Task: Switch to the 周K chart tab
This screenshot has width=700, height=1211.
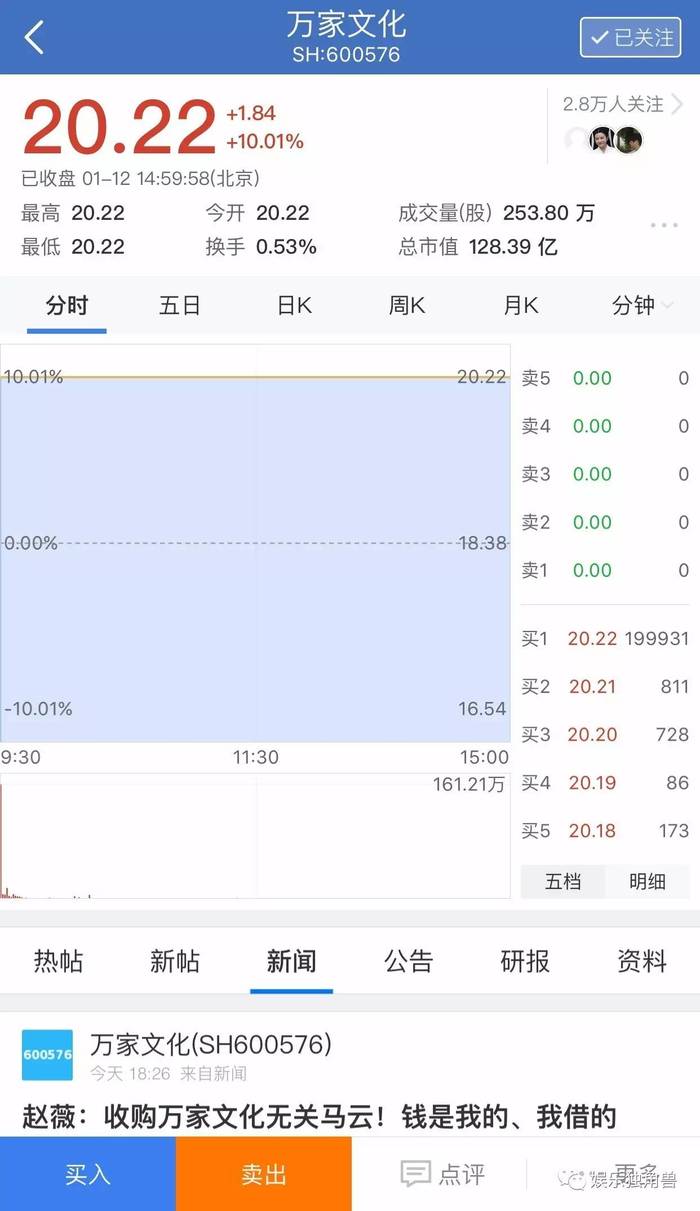Action: tap(407, 306)
